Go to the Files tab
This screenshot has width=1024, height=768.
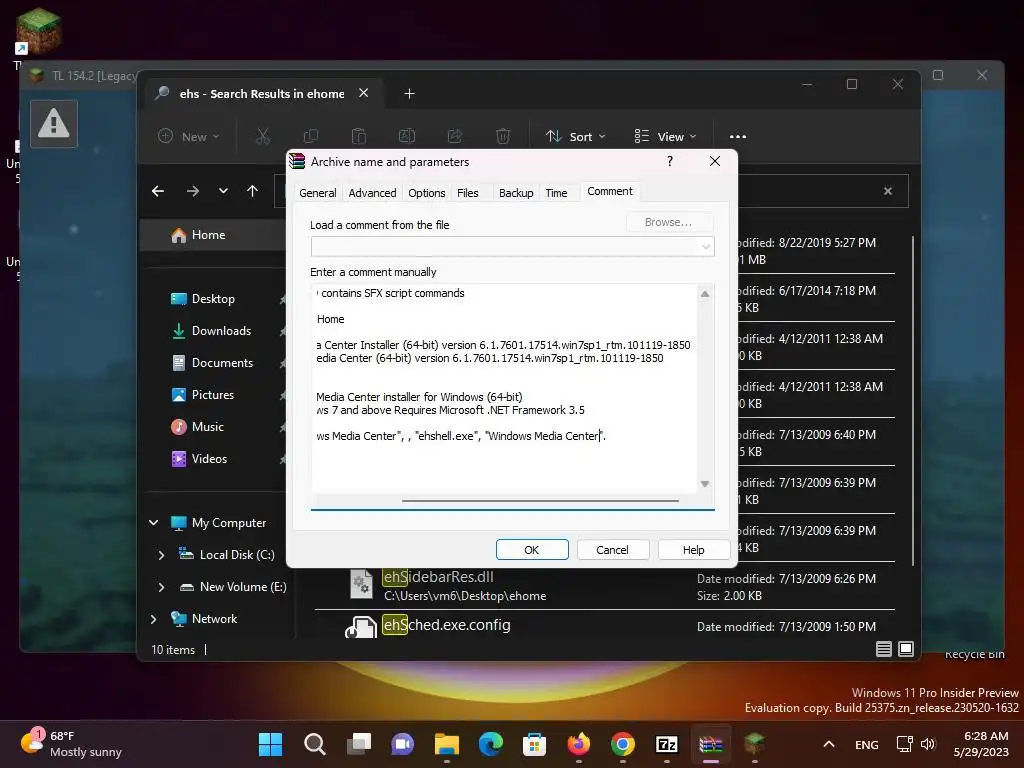coord(468,193)
